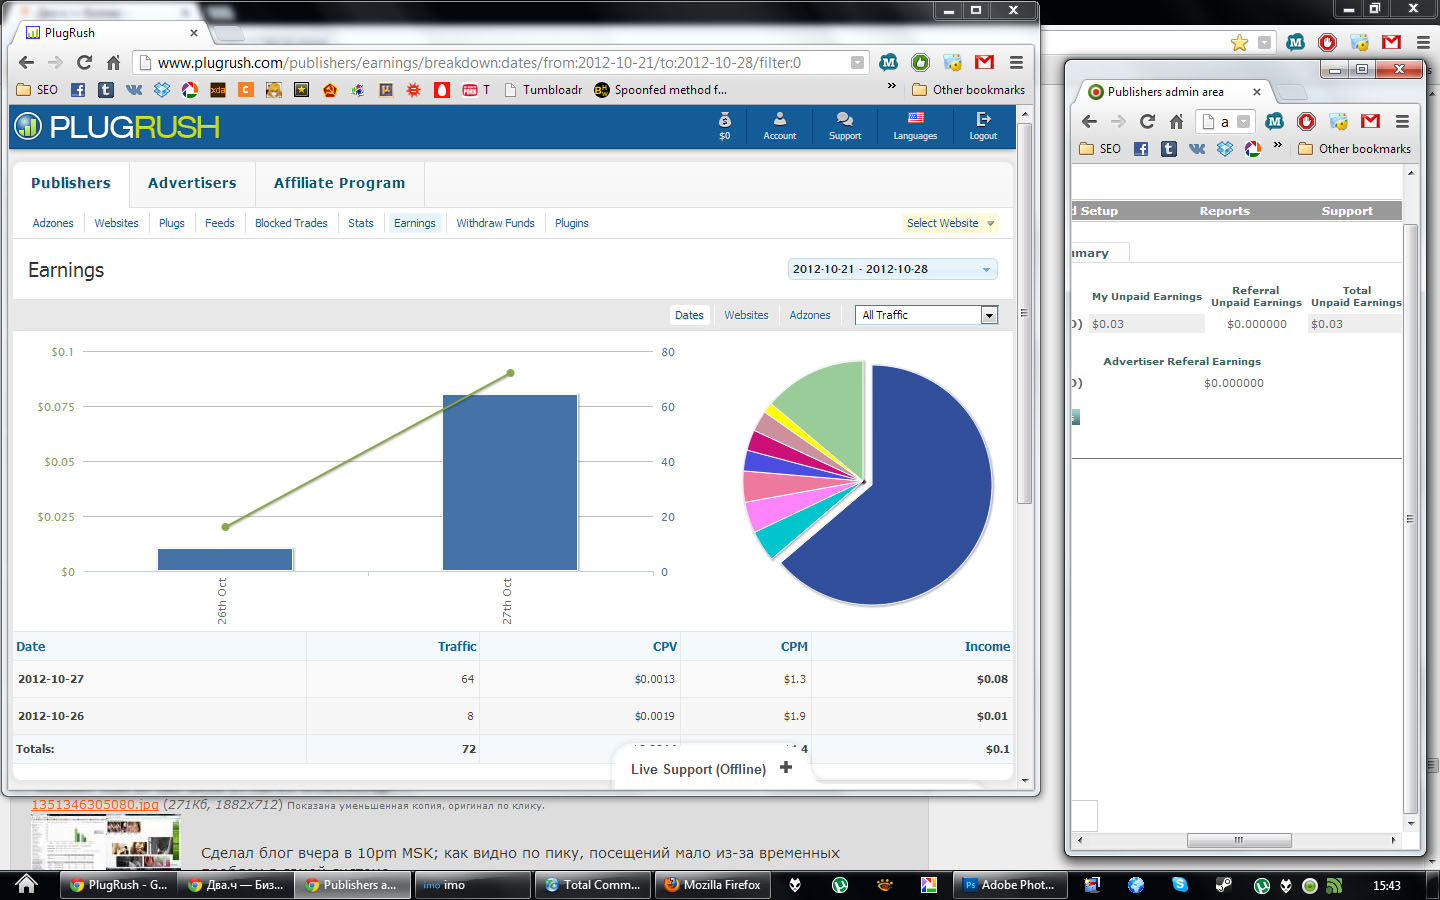This screenshot has width=1440, height=900.
Task: Open Dropbox bookmark in PlugRush window
Action: click(x=161, y=90)
